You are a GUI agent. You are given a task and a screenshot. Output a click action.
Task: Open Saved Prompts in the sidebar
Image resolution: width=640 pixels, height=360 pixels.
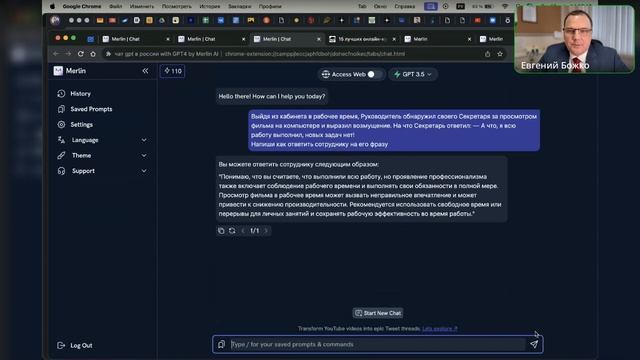point(91,109)
